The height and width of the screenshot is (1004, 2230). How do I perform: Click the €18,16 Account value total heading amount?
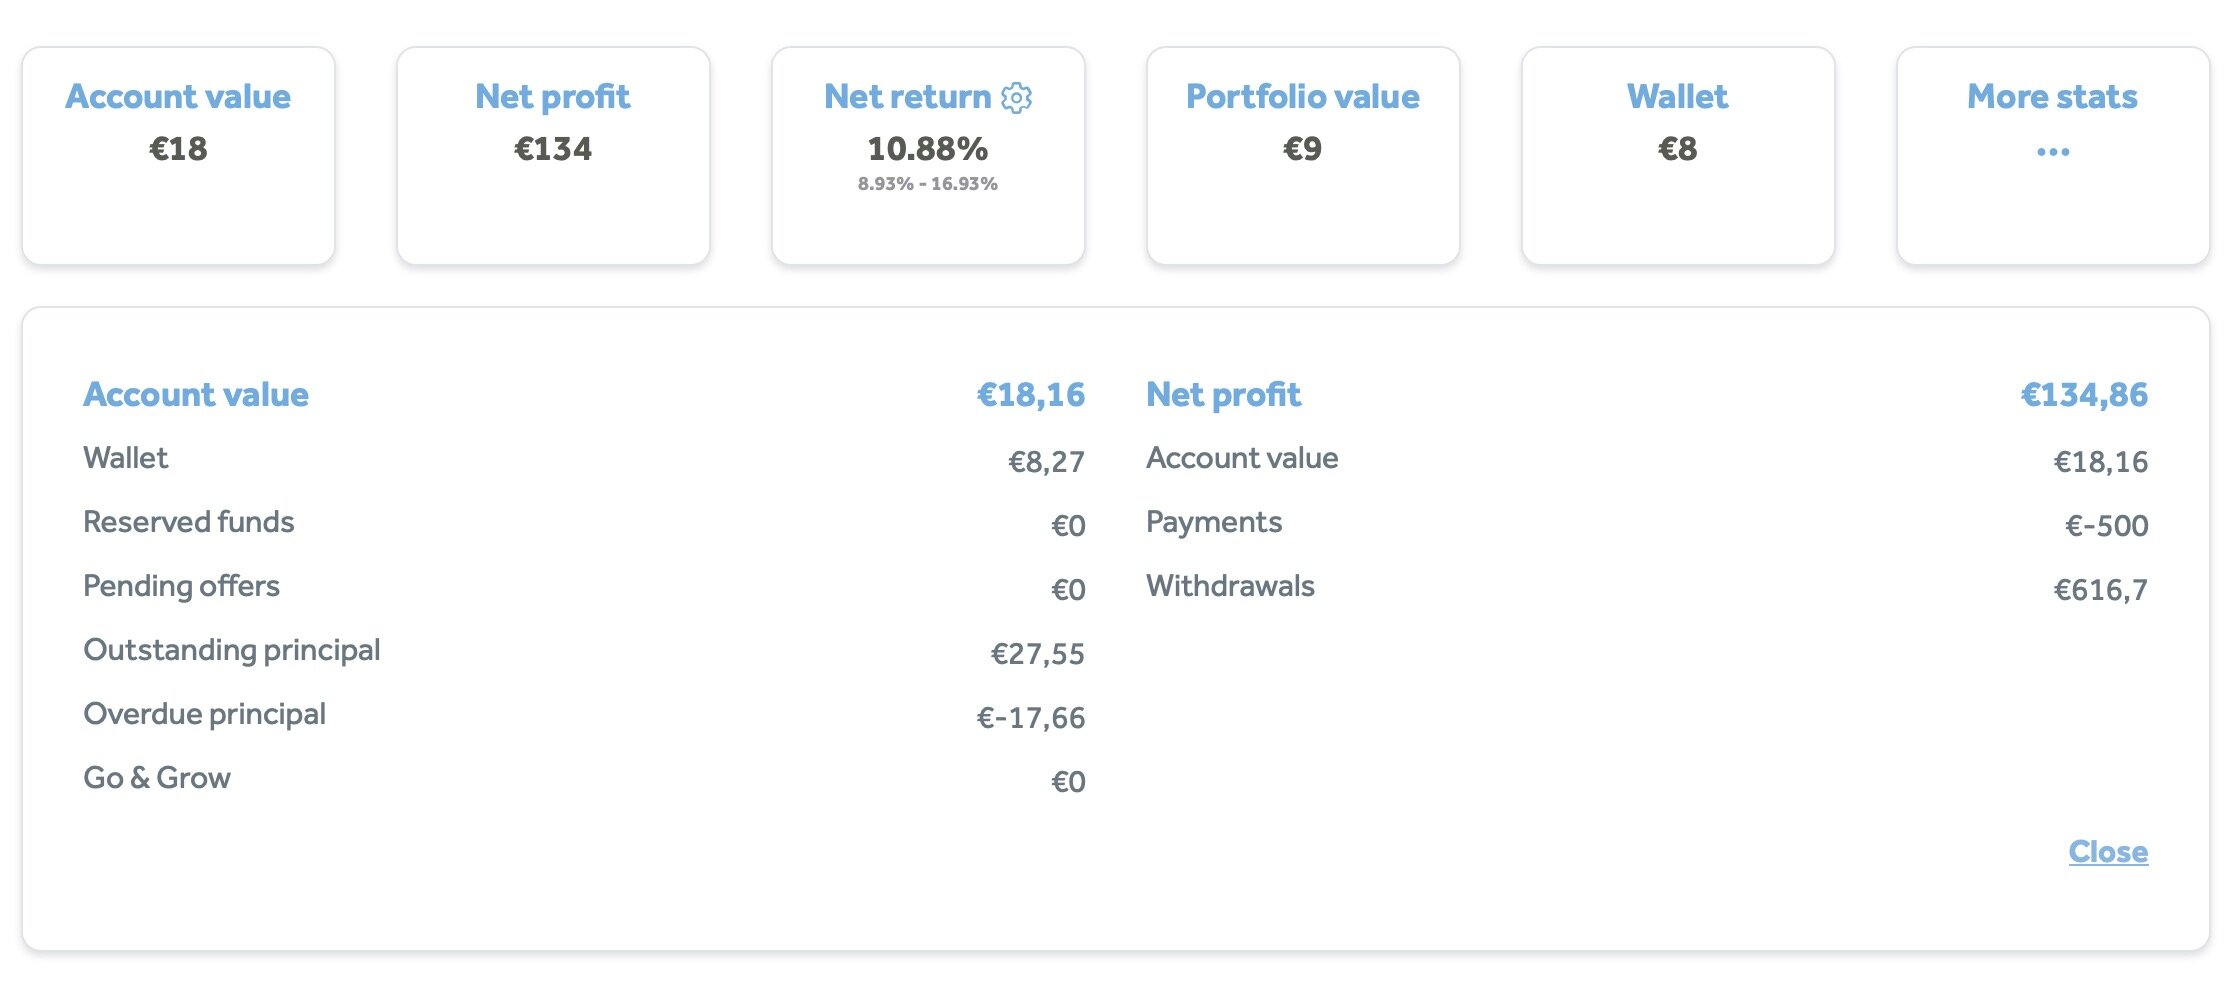point(1030,395)
